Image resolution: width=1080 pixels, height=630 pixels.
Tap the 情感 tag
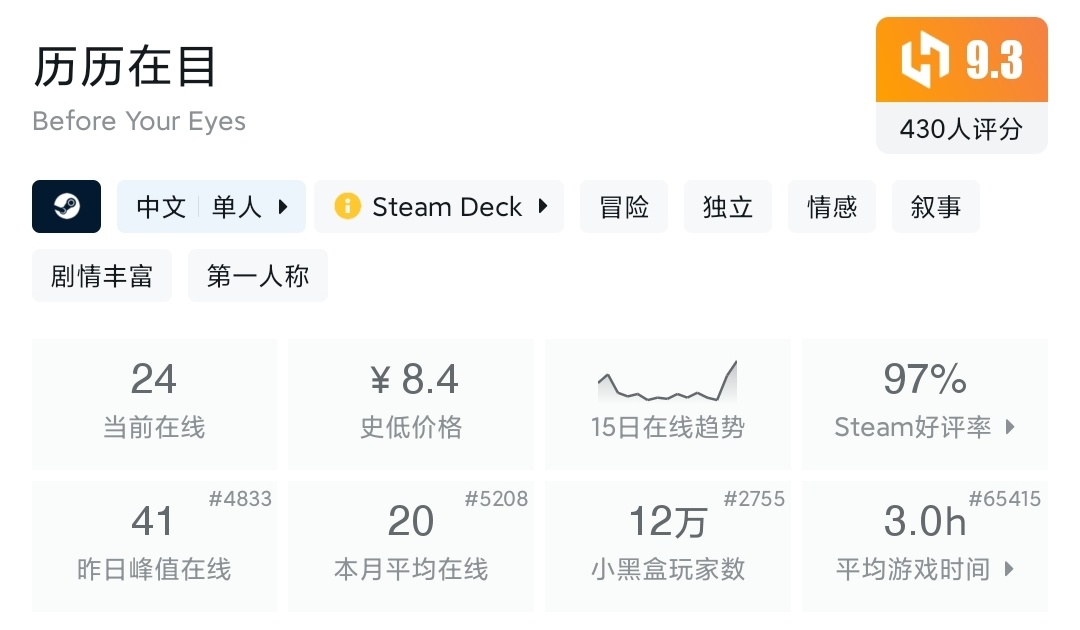click(x=832, y=207)
